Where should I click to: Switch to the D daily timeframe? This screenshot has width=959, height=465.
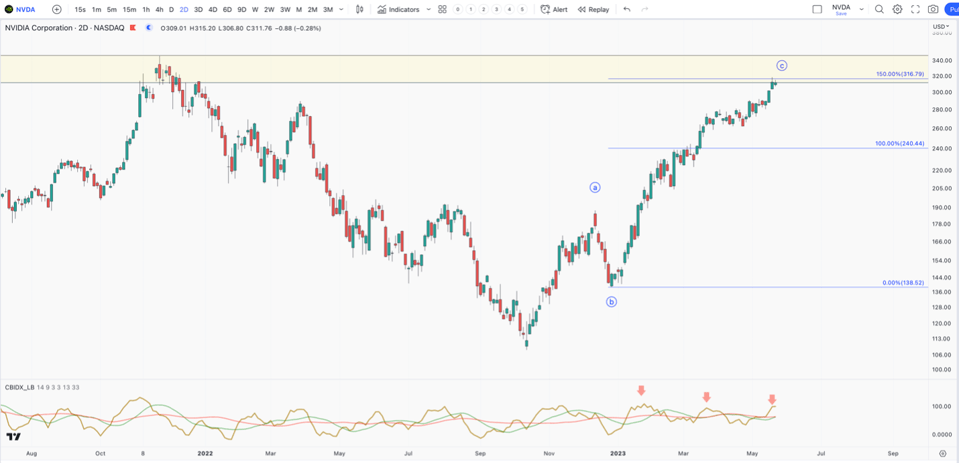(x=171, y=10)
